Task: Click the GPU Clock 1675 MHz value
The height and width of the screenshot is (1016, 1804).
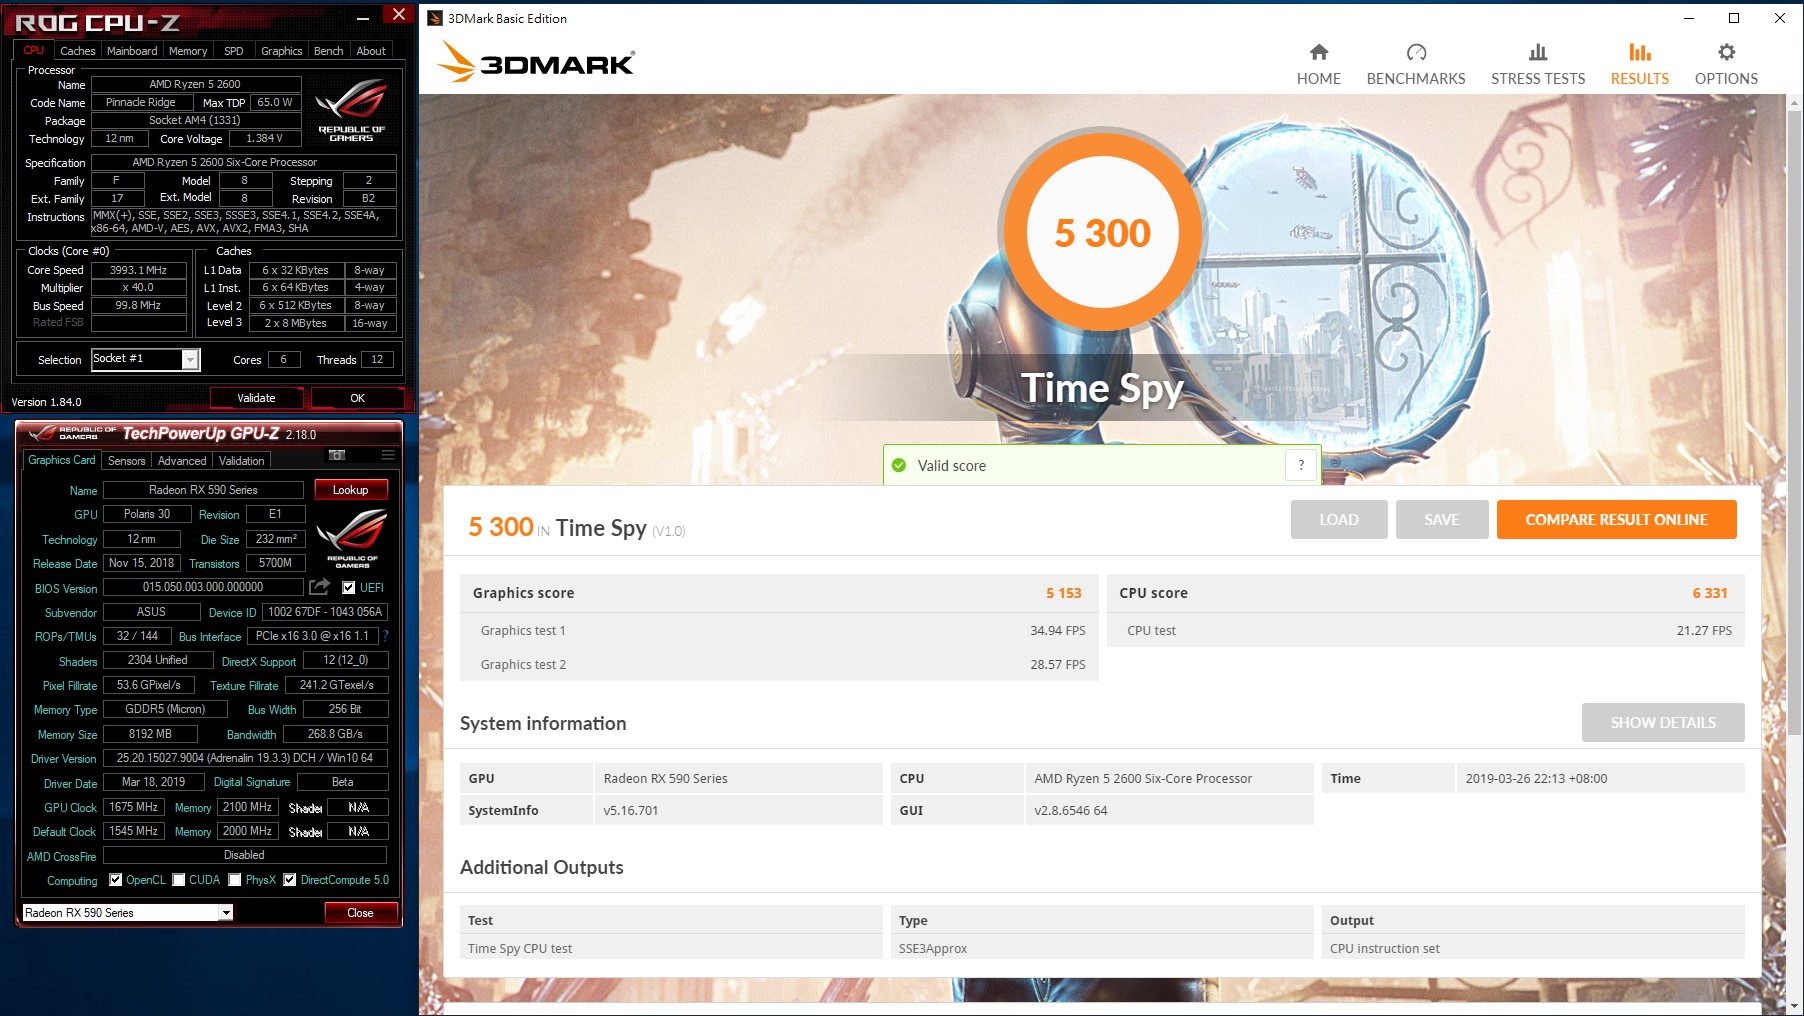Action: tap(133, 807)
